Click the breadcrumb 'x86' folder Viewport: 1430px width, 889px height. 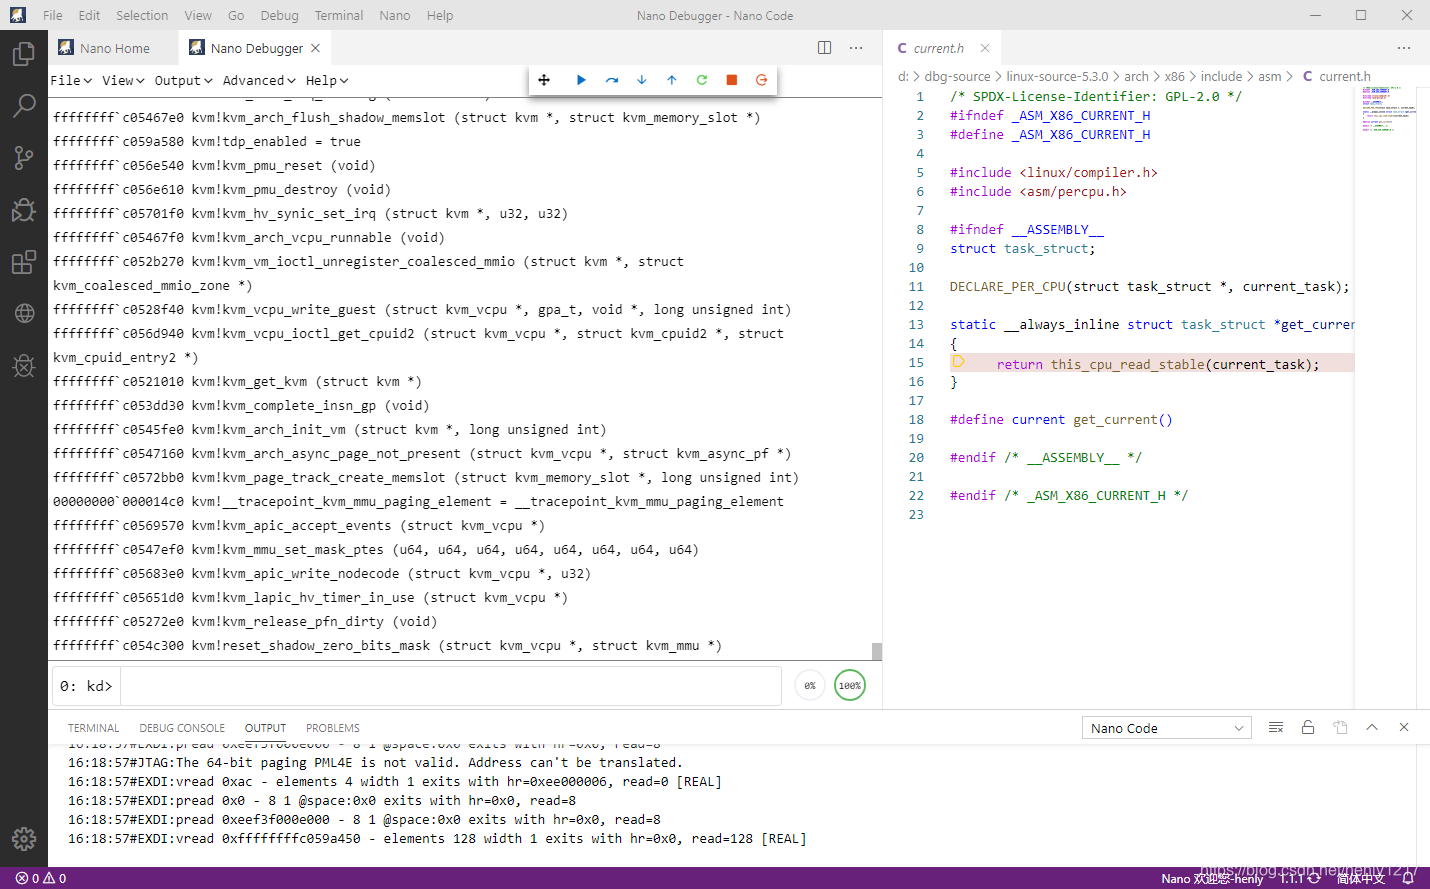click(x=1174, y=76)
